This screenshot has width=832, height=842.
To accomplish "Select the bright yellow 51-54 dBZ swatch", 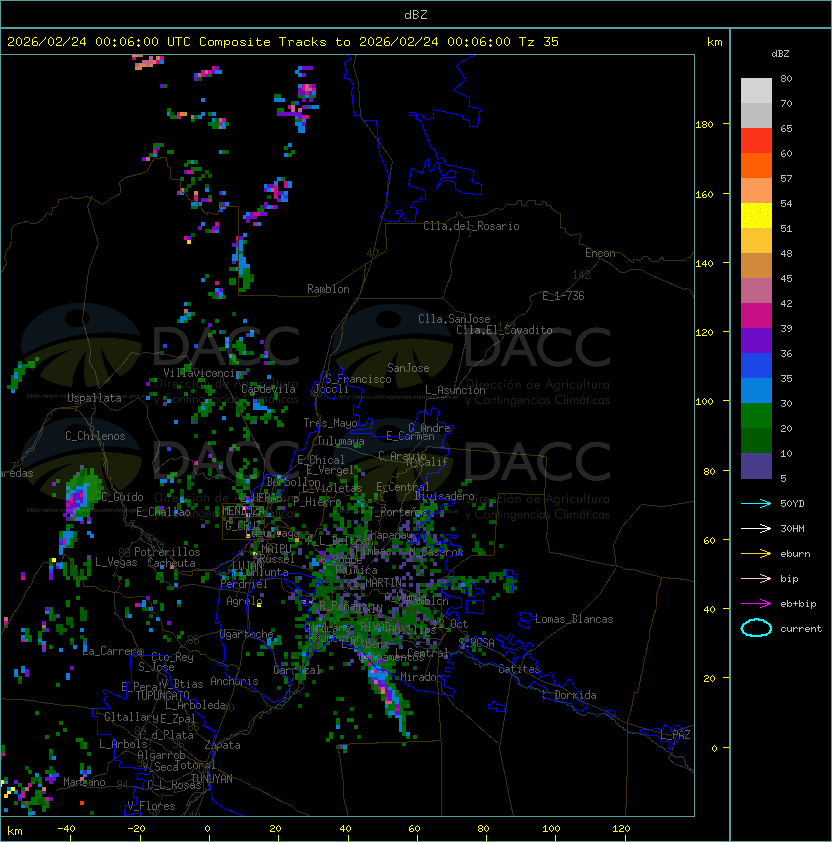I will [756, 216].
